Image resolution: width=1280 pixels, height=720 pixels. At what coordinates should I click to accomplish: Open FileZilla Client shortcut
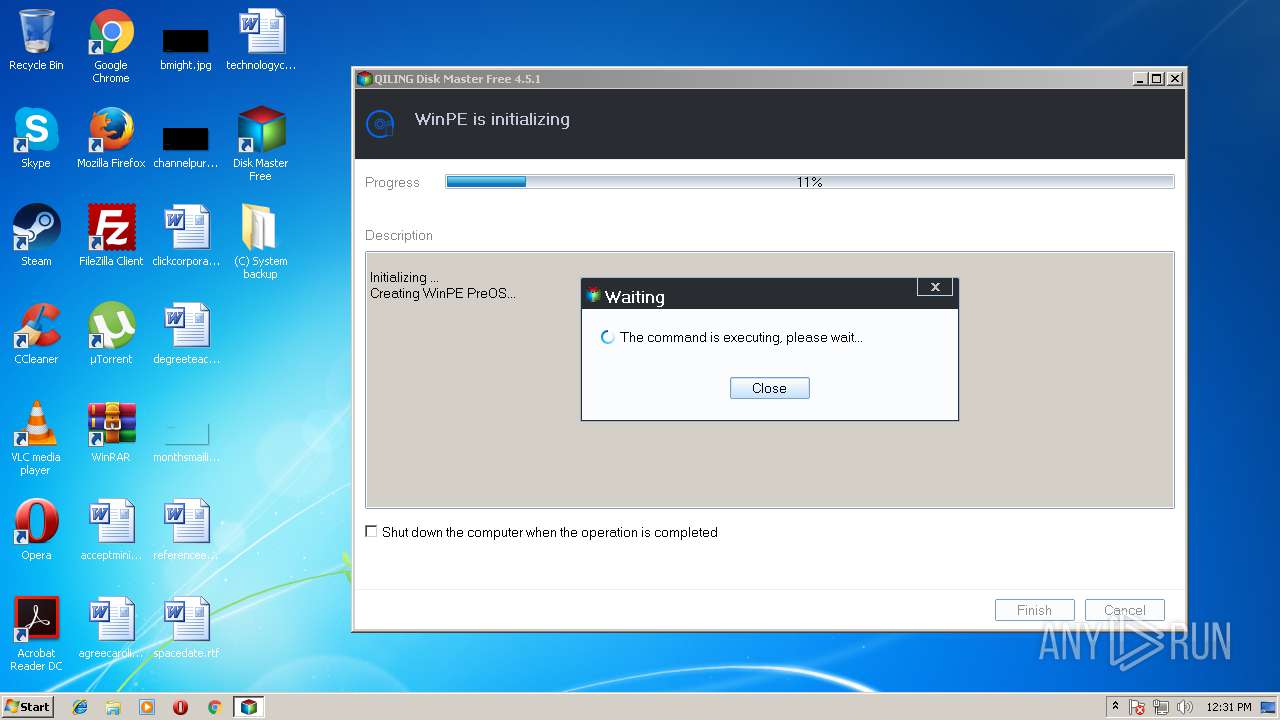coord(111,236)
